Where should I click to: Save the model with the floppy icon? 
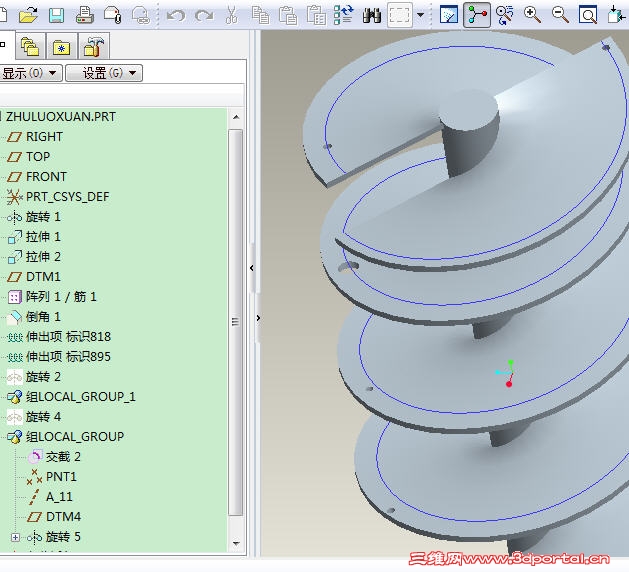pos(56,15)
